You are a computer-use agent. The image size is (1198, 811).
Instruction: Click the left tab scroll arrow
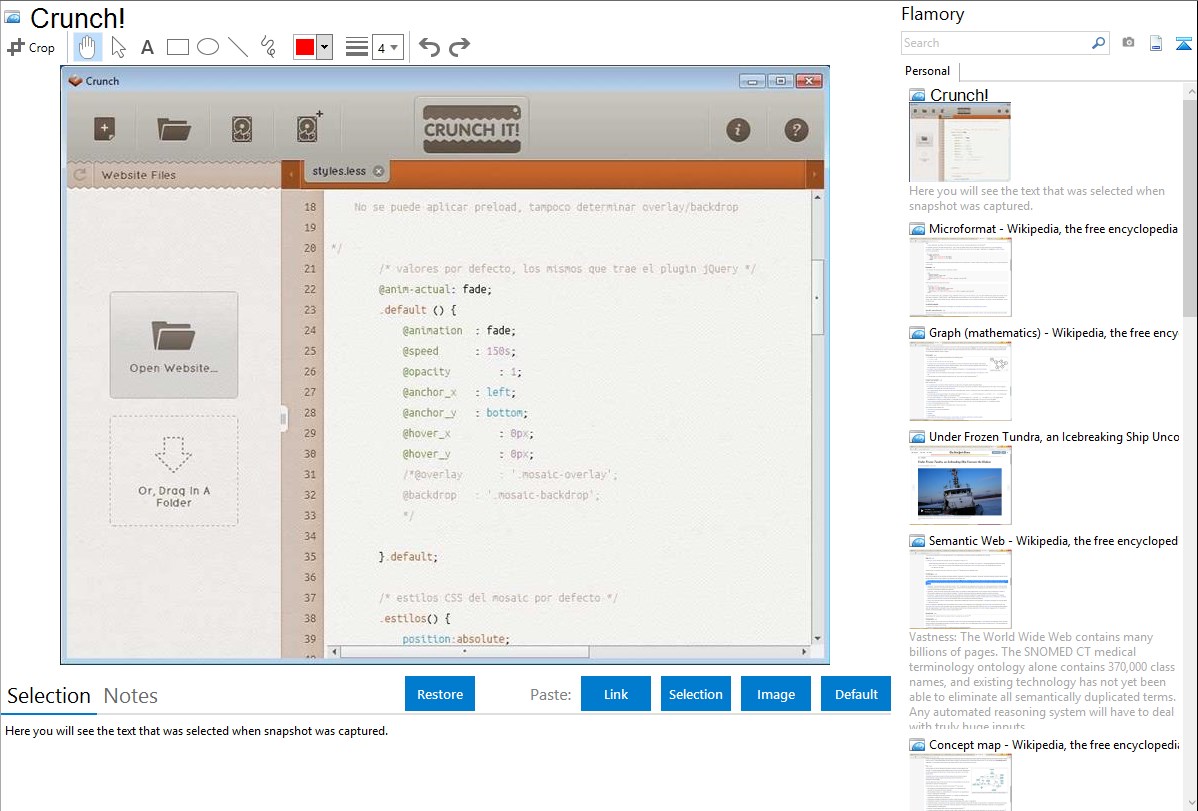point(291,174)
